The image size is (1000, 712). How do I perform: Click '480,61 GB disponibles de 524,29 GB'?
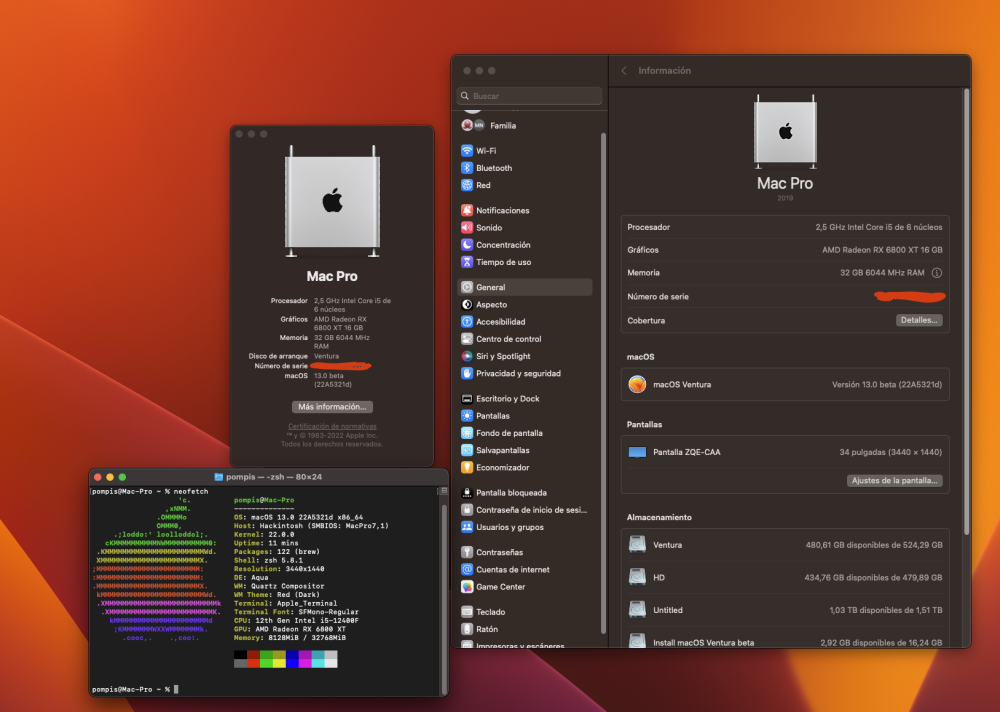[874, 545]
